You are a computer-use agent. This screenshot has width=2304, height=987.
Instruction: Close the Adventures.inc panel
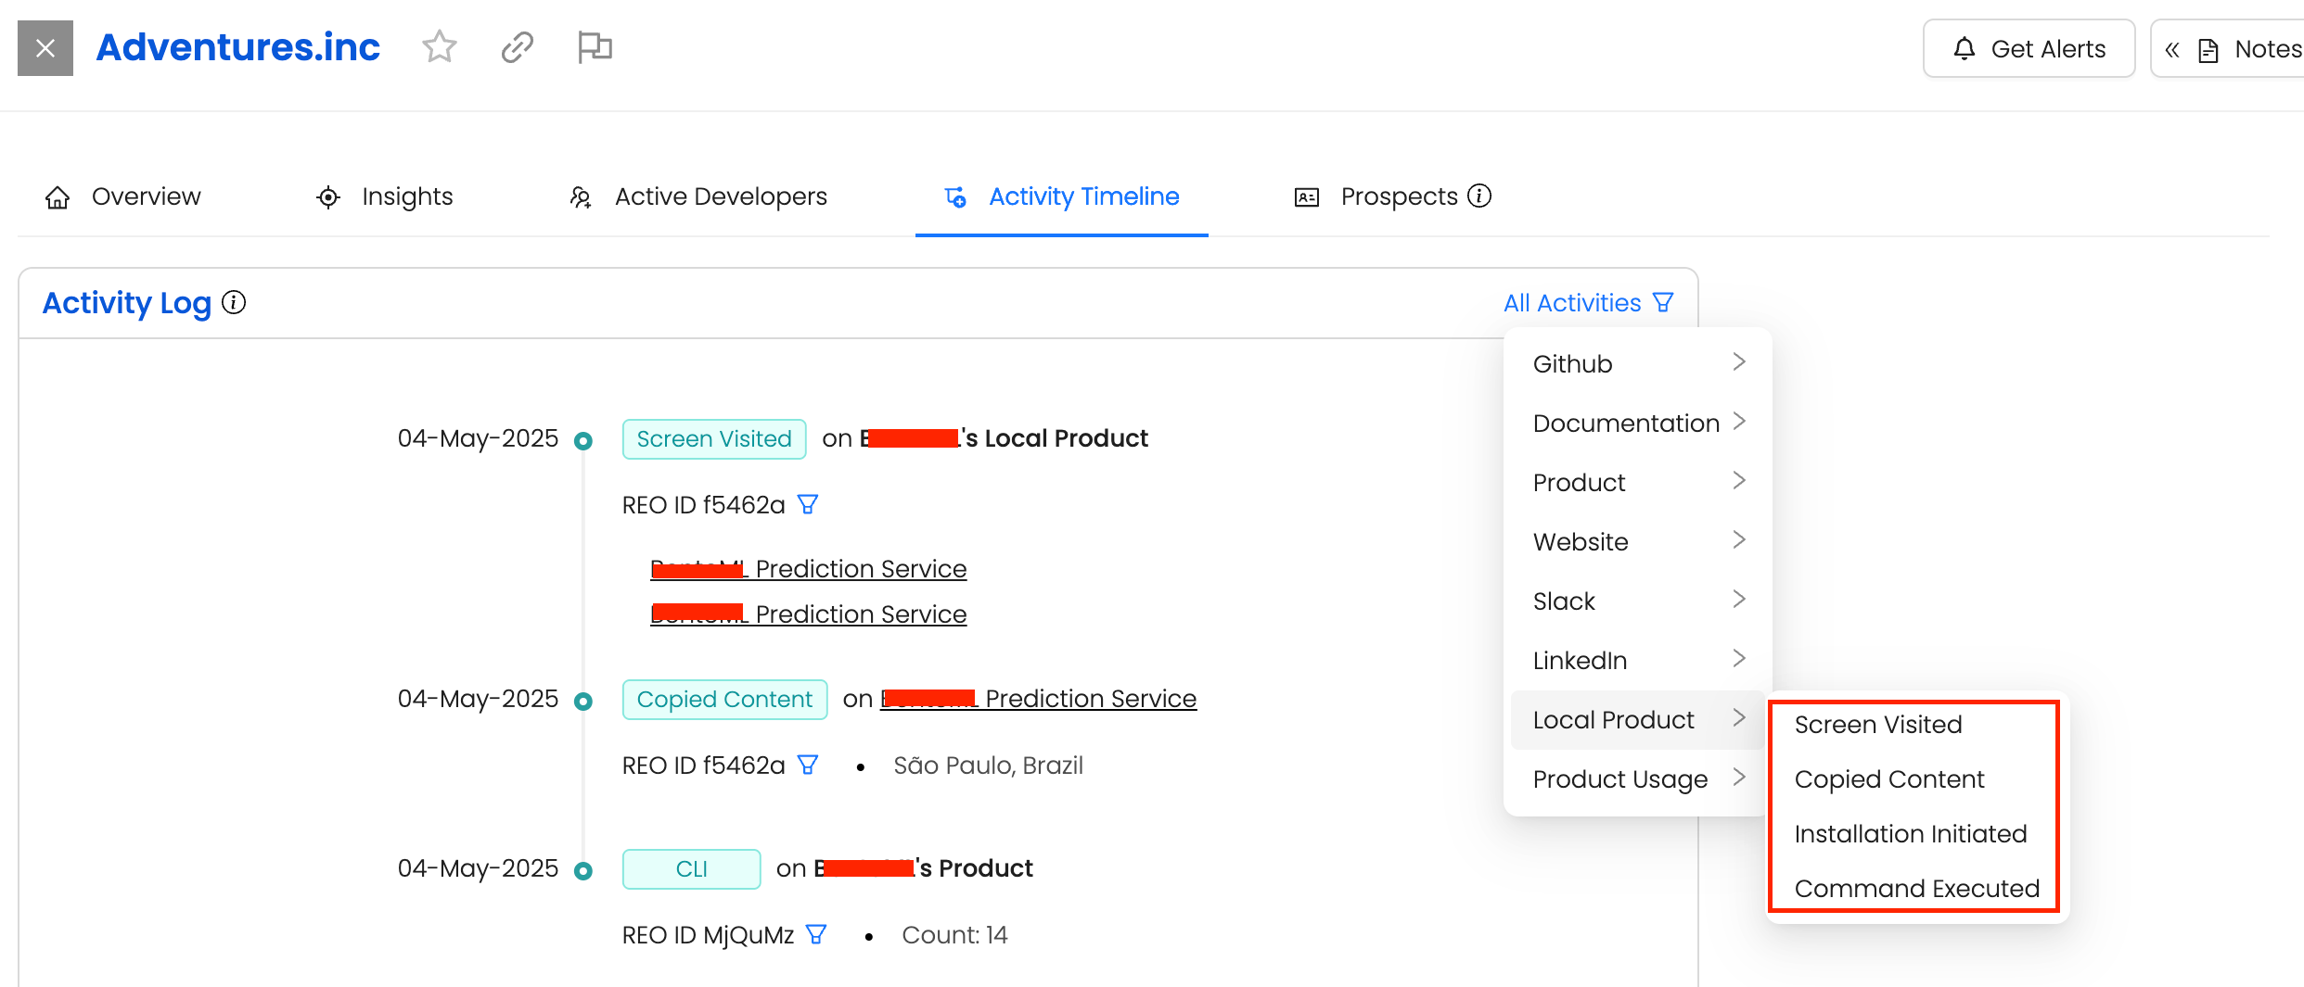click(45, 48)
